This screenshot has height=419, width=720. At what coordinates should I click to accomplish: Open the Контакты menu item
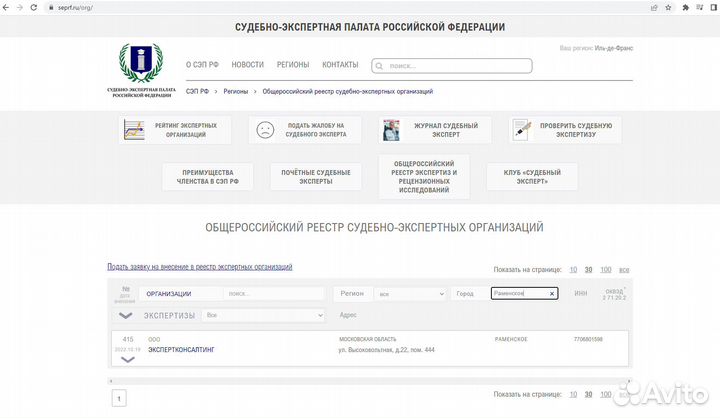pyautogui.click(x=340, y=65)
